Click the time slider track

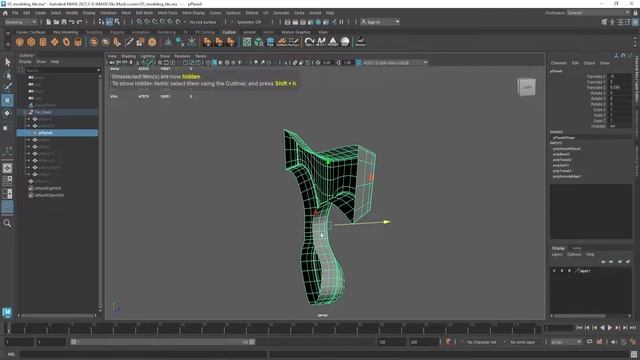tap(274, 328)
